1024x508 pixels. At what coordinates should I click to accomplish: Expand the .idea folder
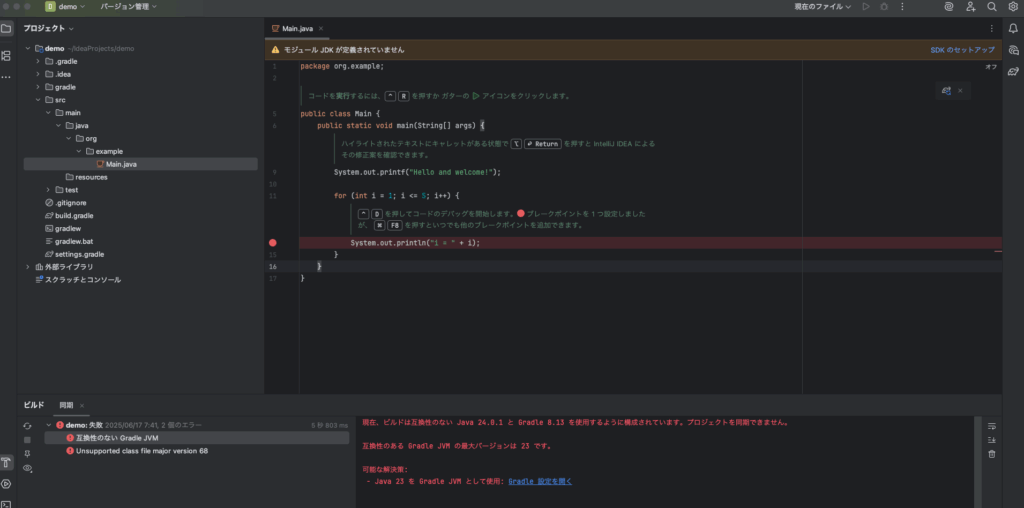coord(39,74)
